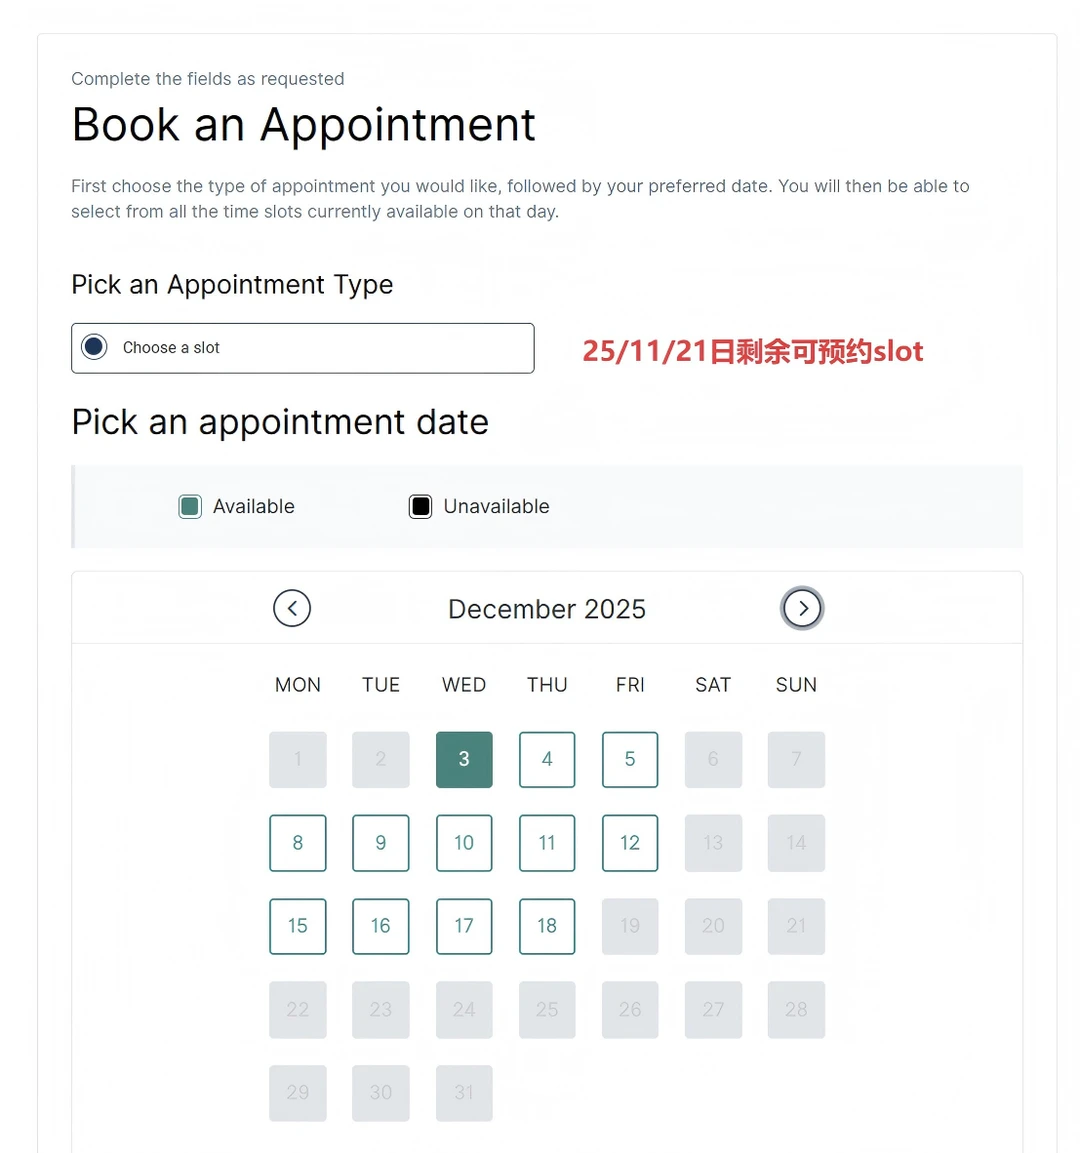1080x1153 pixels.
Task: Pick December 9 on the calendar
Action: point(381,843)
